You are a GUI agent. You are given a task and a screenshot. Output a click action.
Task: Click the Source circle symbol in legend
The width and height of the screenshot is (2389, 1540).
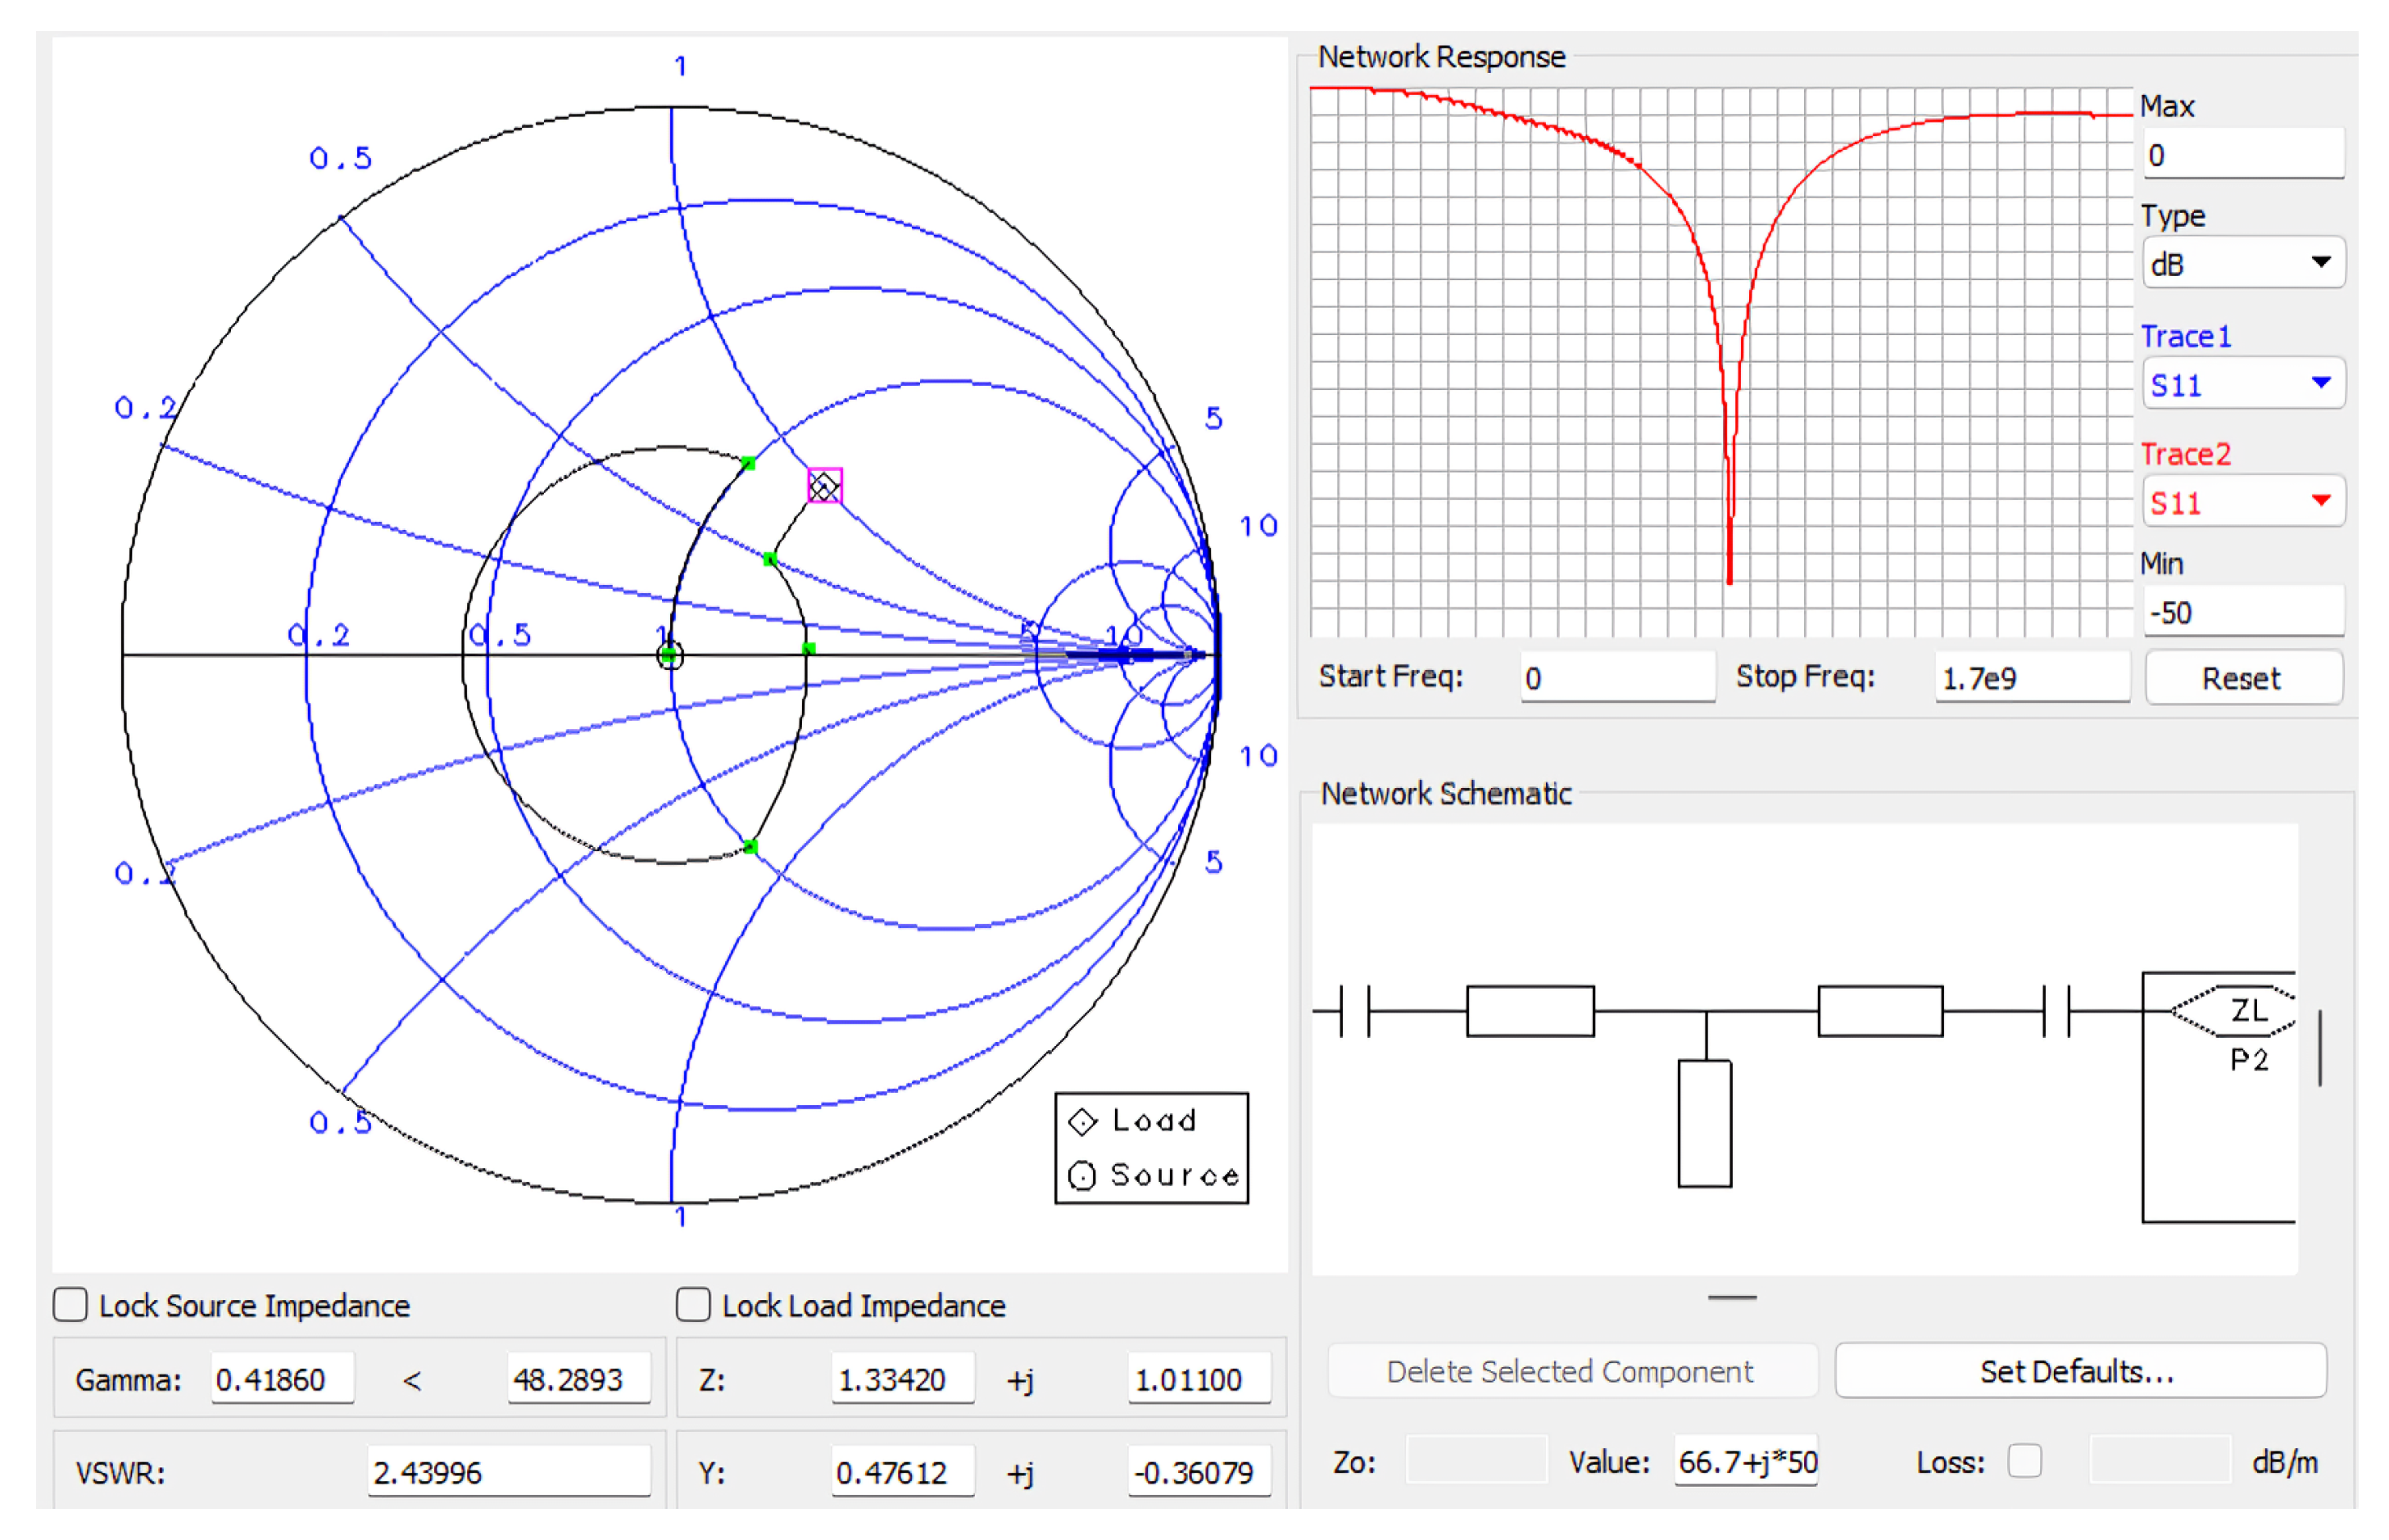click(1082, 1176)
